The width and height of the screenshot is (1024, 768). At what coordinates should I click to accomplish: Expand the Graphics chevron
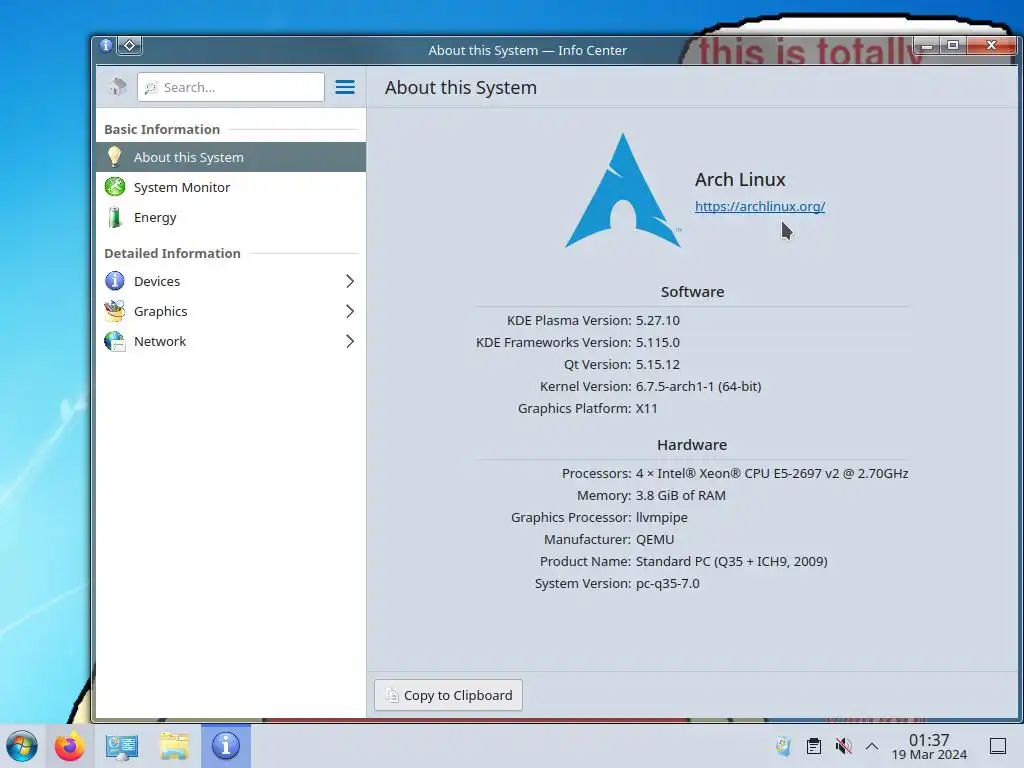(x=349, y=312)
